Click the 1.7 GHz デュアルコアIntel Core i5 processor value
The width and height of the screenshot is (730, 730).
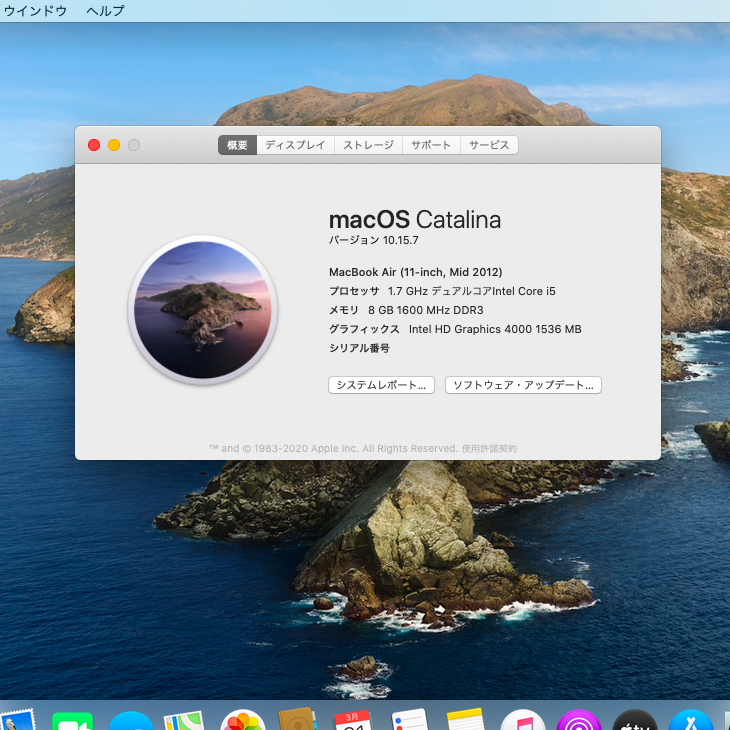point(472,291)
